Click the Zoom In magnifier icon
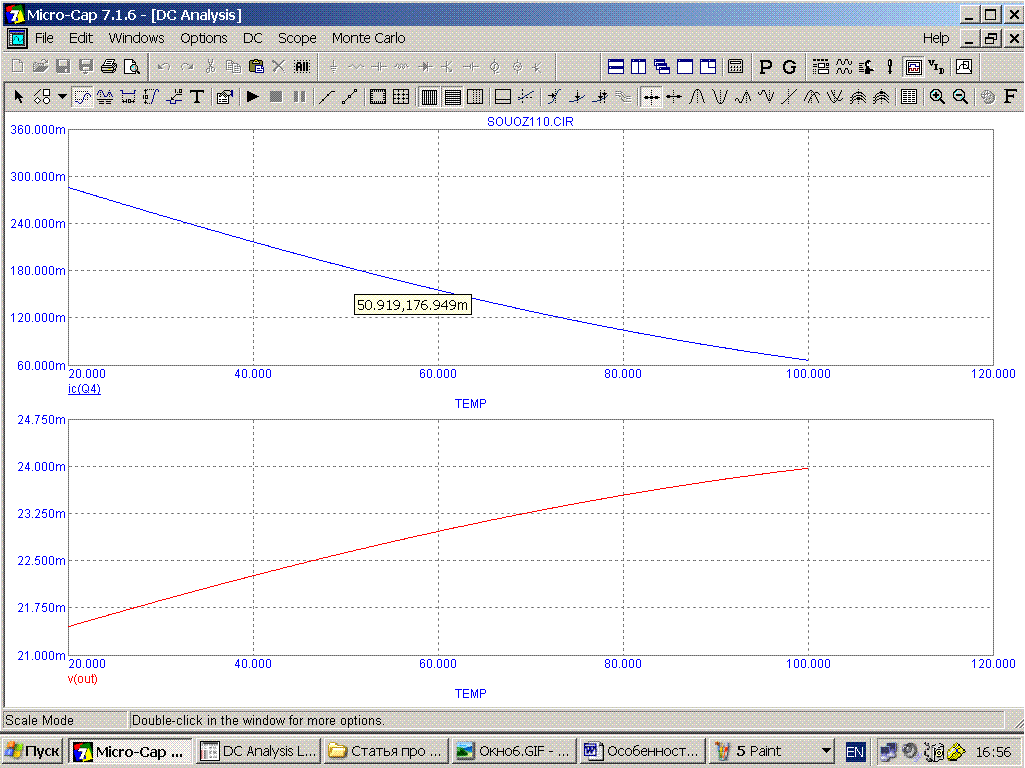 click(937, 97)
